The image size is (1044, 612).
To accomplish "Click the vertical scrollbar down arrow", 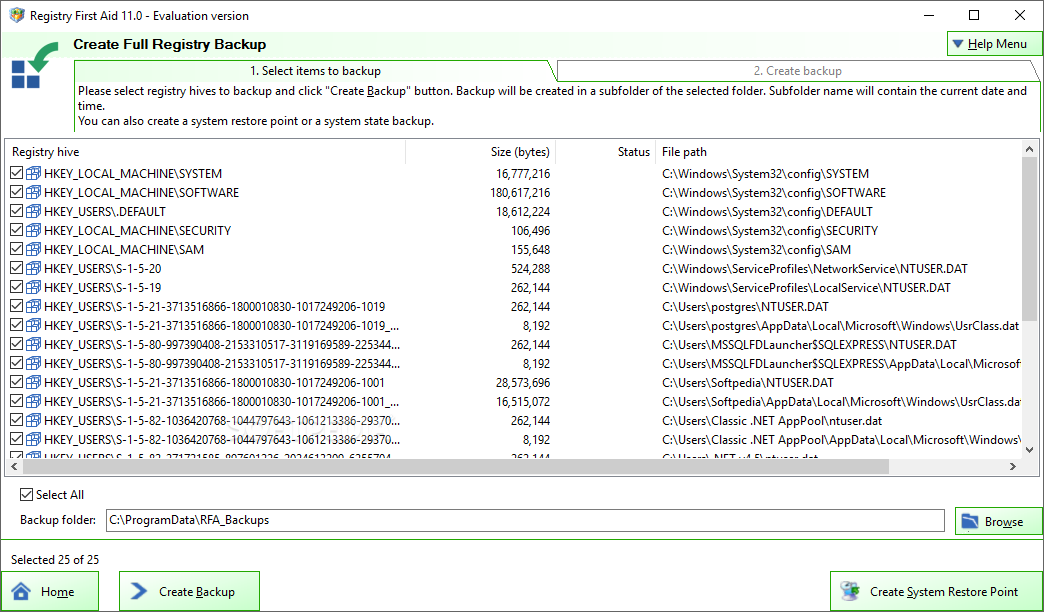I will [x=1029, y=450].
